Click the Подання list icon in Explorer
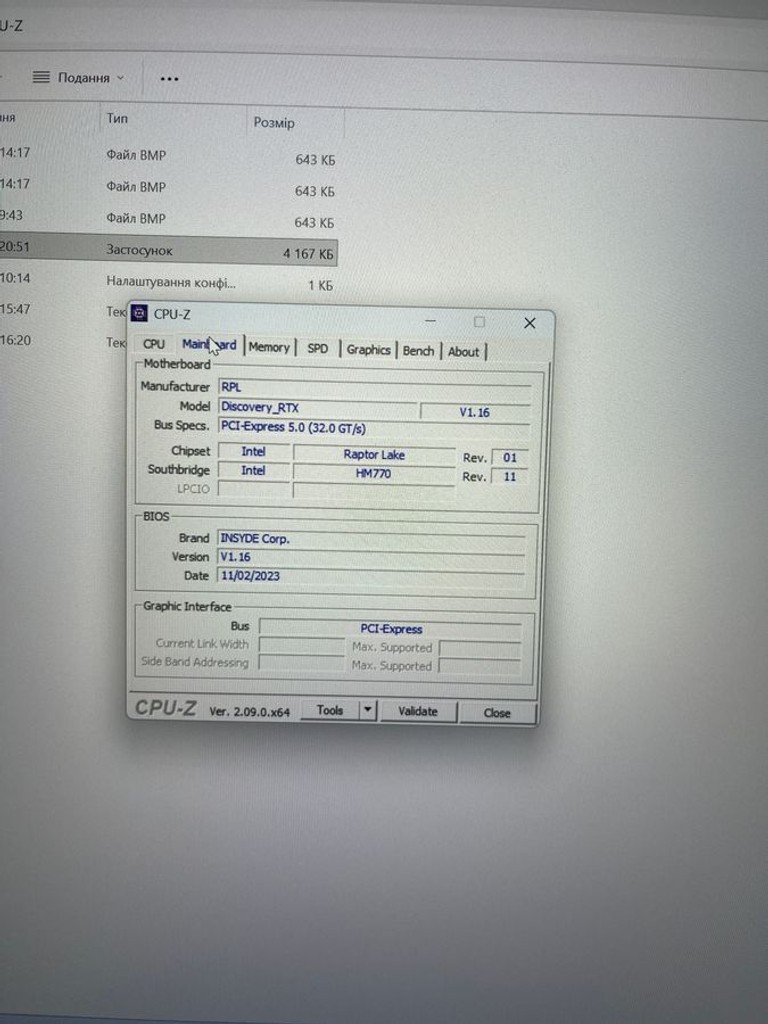Screen dimensions: 768x1024 (41, 77)
